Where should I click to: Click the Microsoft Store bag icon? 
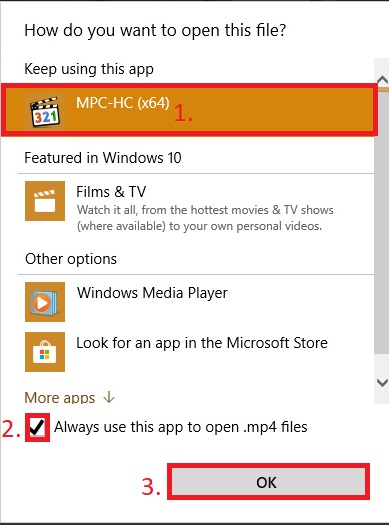(45, 352)
